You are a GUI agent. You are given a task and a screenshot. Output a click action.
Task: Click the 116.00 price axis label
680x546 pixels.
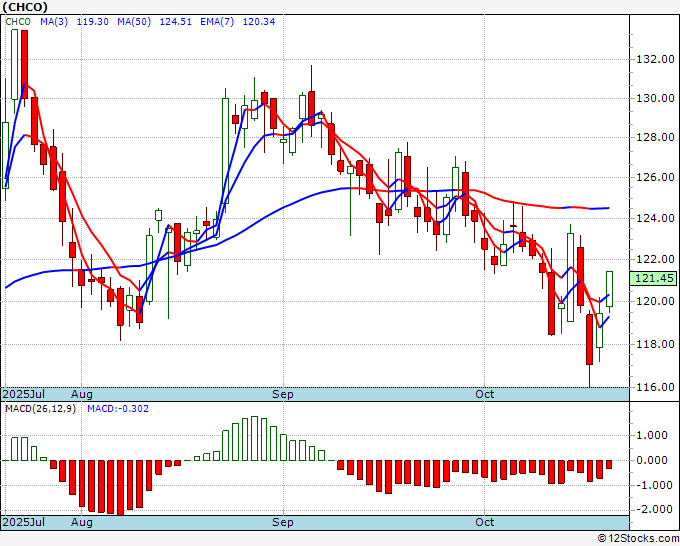point(655,387)
